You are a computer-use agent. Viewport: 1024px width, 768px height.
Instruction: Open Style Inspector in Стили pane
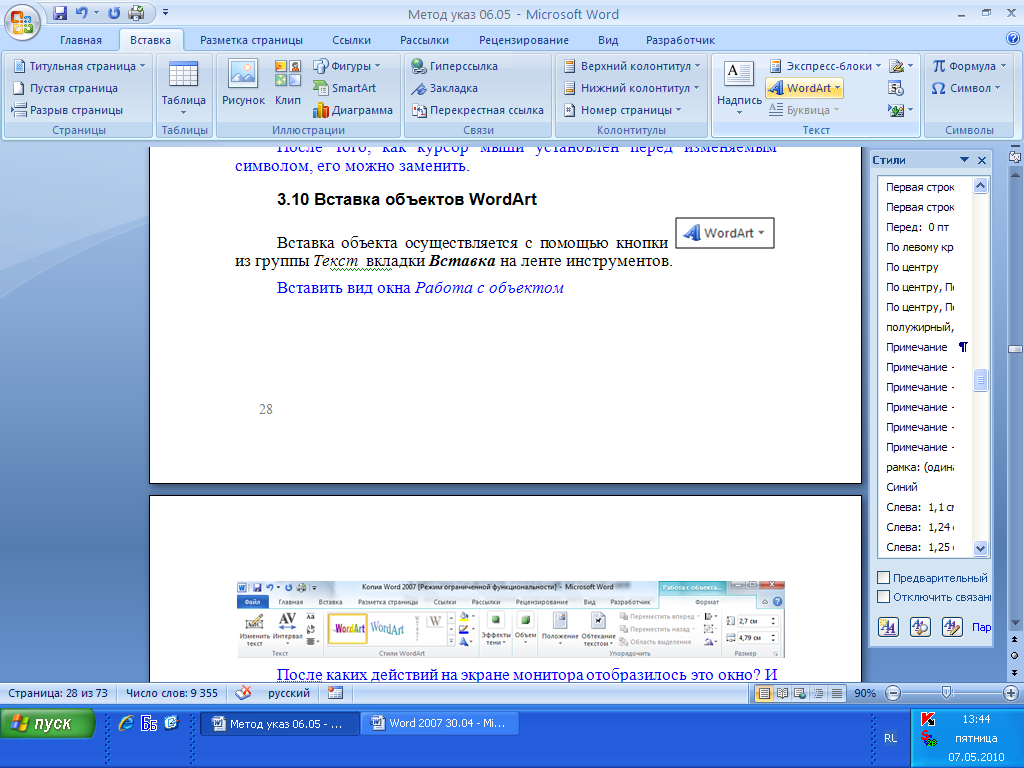pos(920,627)
